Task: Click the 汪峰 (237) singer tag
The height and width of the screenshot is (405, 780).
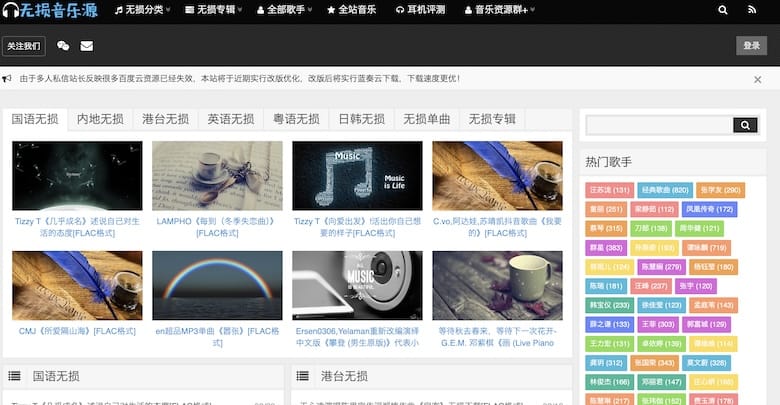Action: click(x=651, y=286)
